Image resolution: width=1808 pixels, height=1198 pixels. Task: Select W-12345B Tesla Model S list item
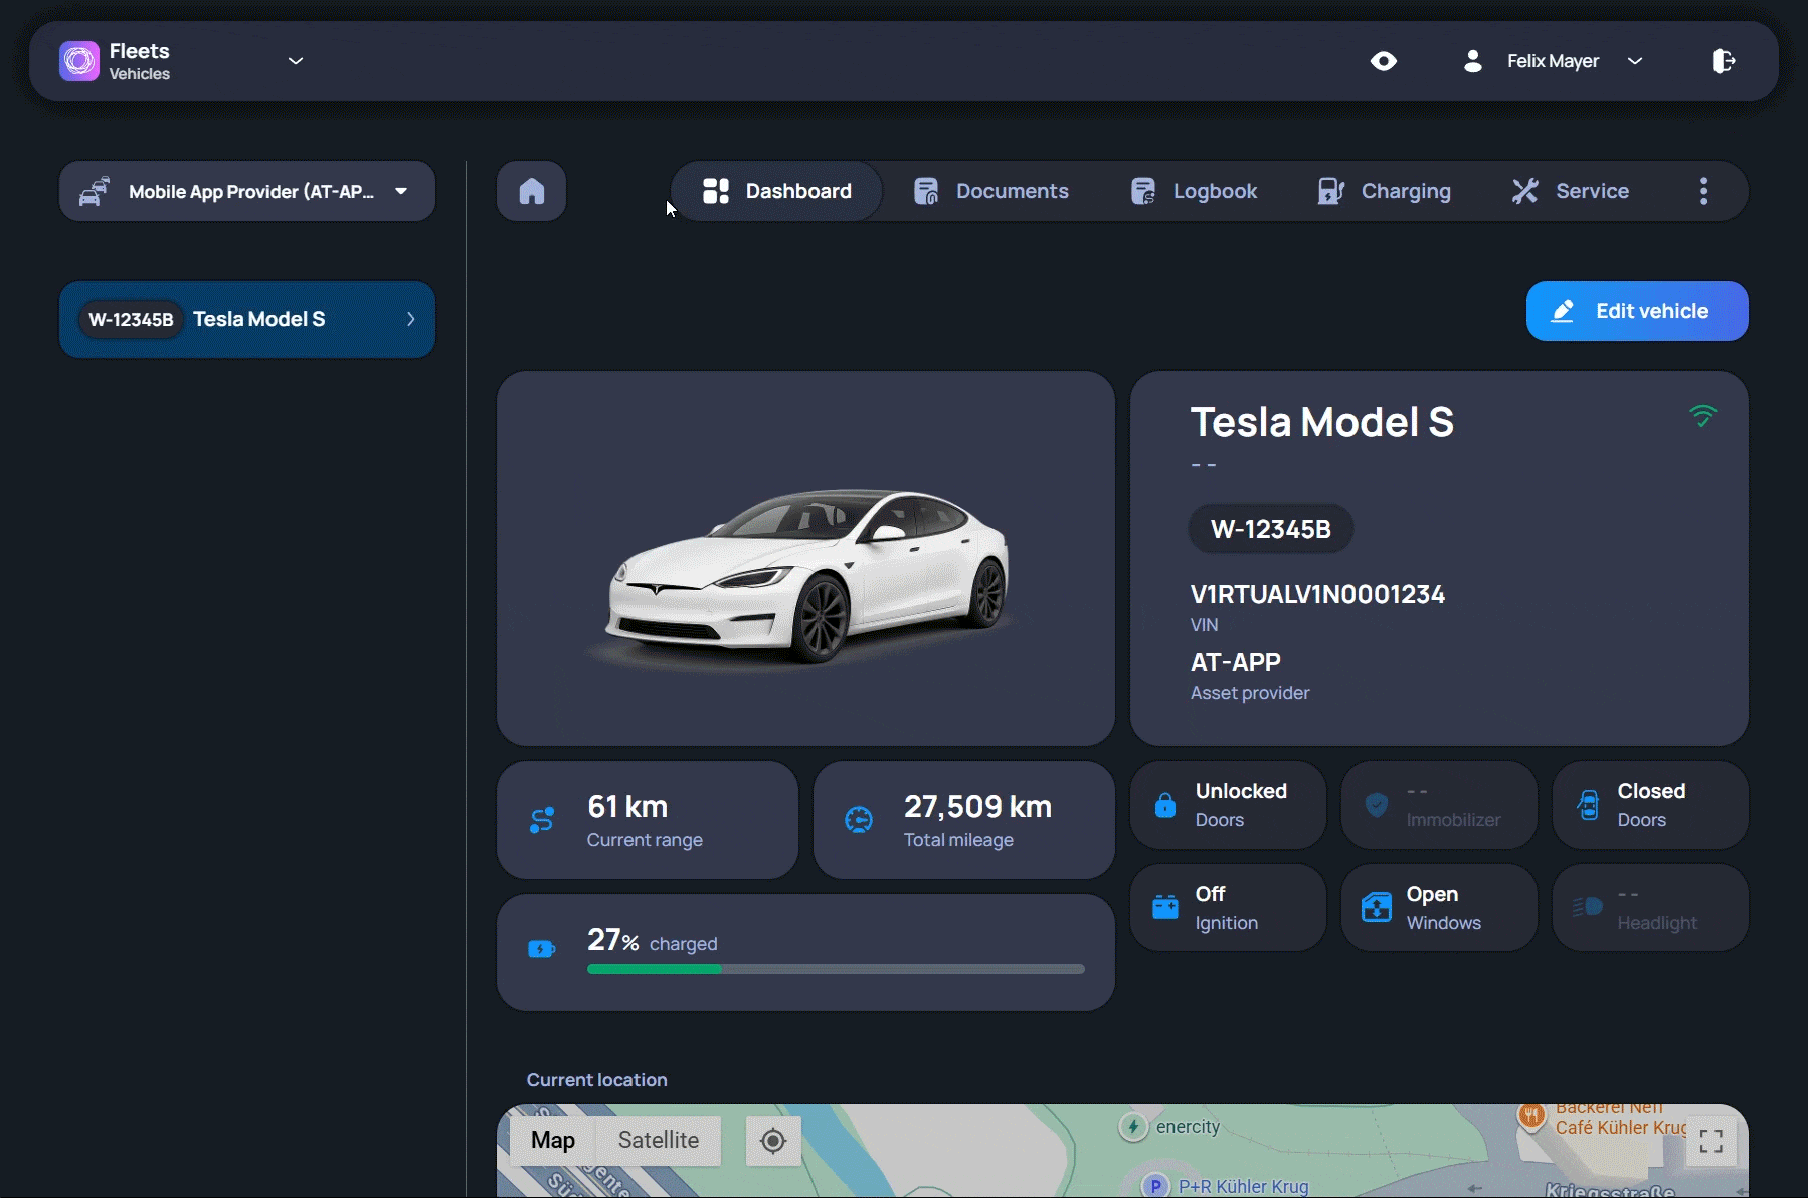[247, 319]
